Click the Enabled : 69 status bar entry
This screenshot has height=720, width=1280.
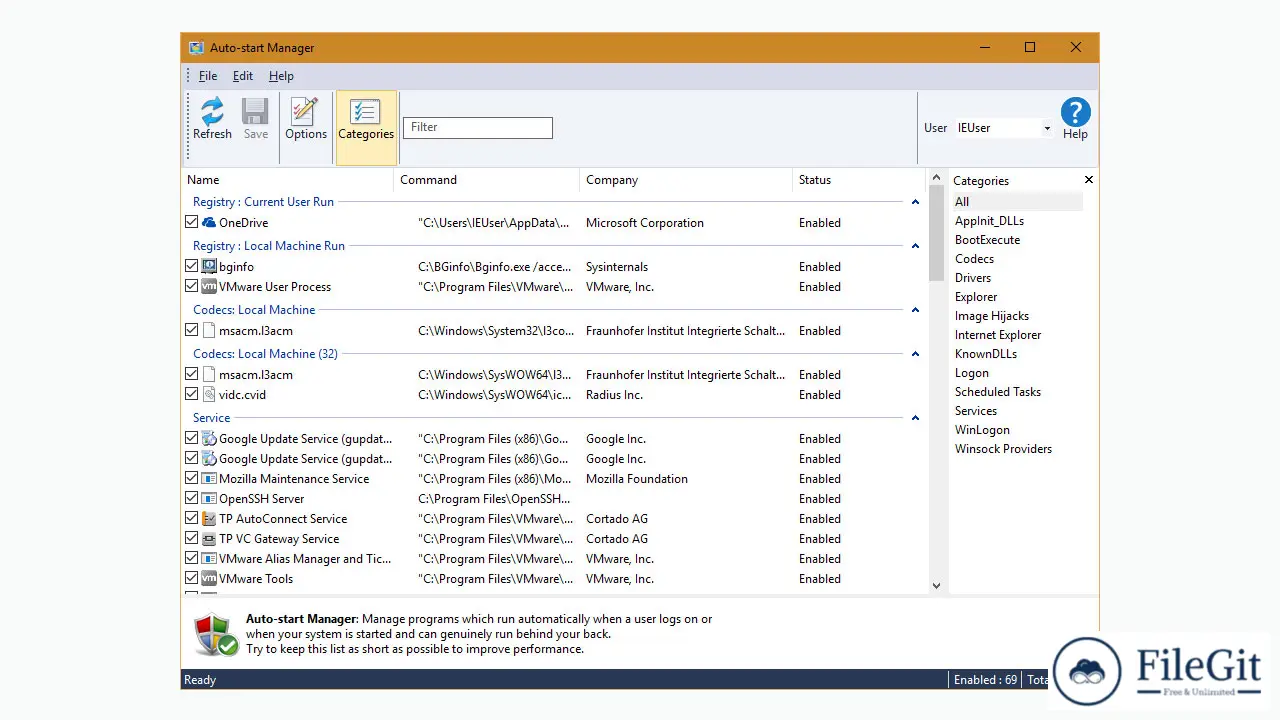tap(985, 680)
